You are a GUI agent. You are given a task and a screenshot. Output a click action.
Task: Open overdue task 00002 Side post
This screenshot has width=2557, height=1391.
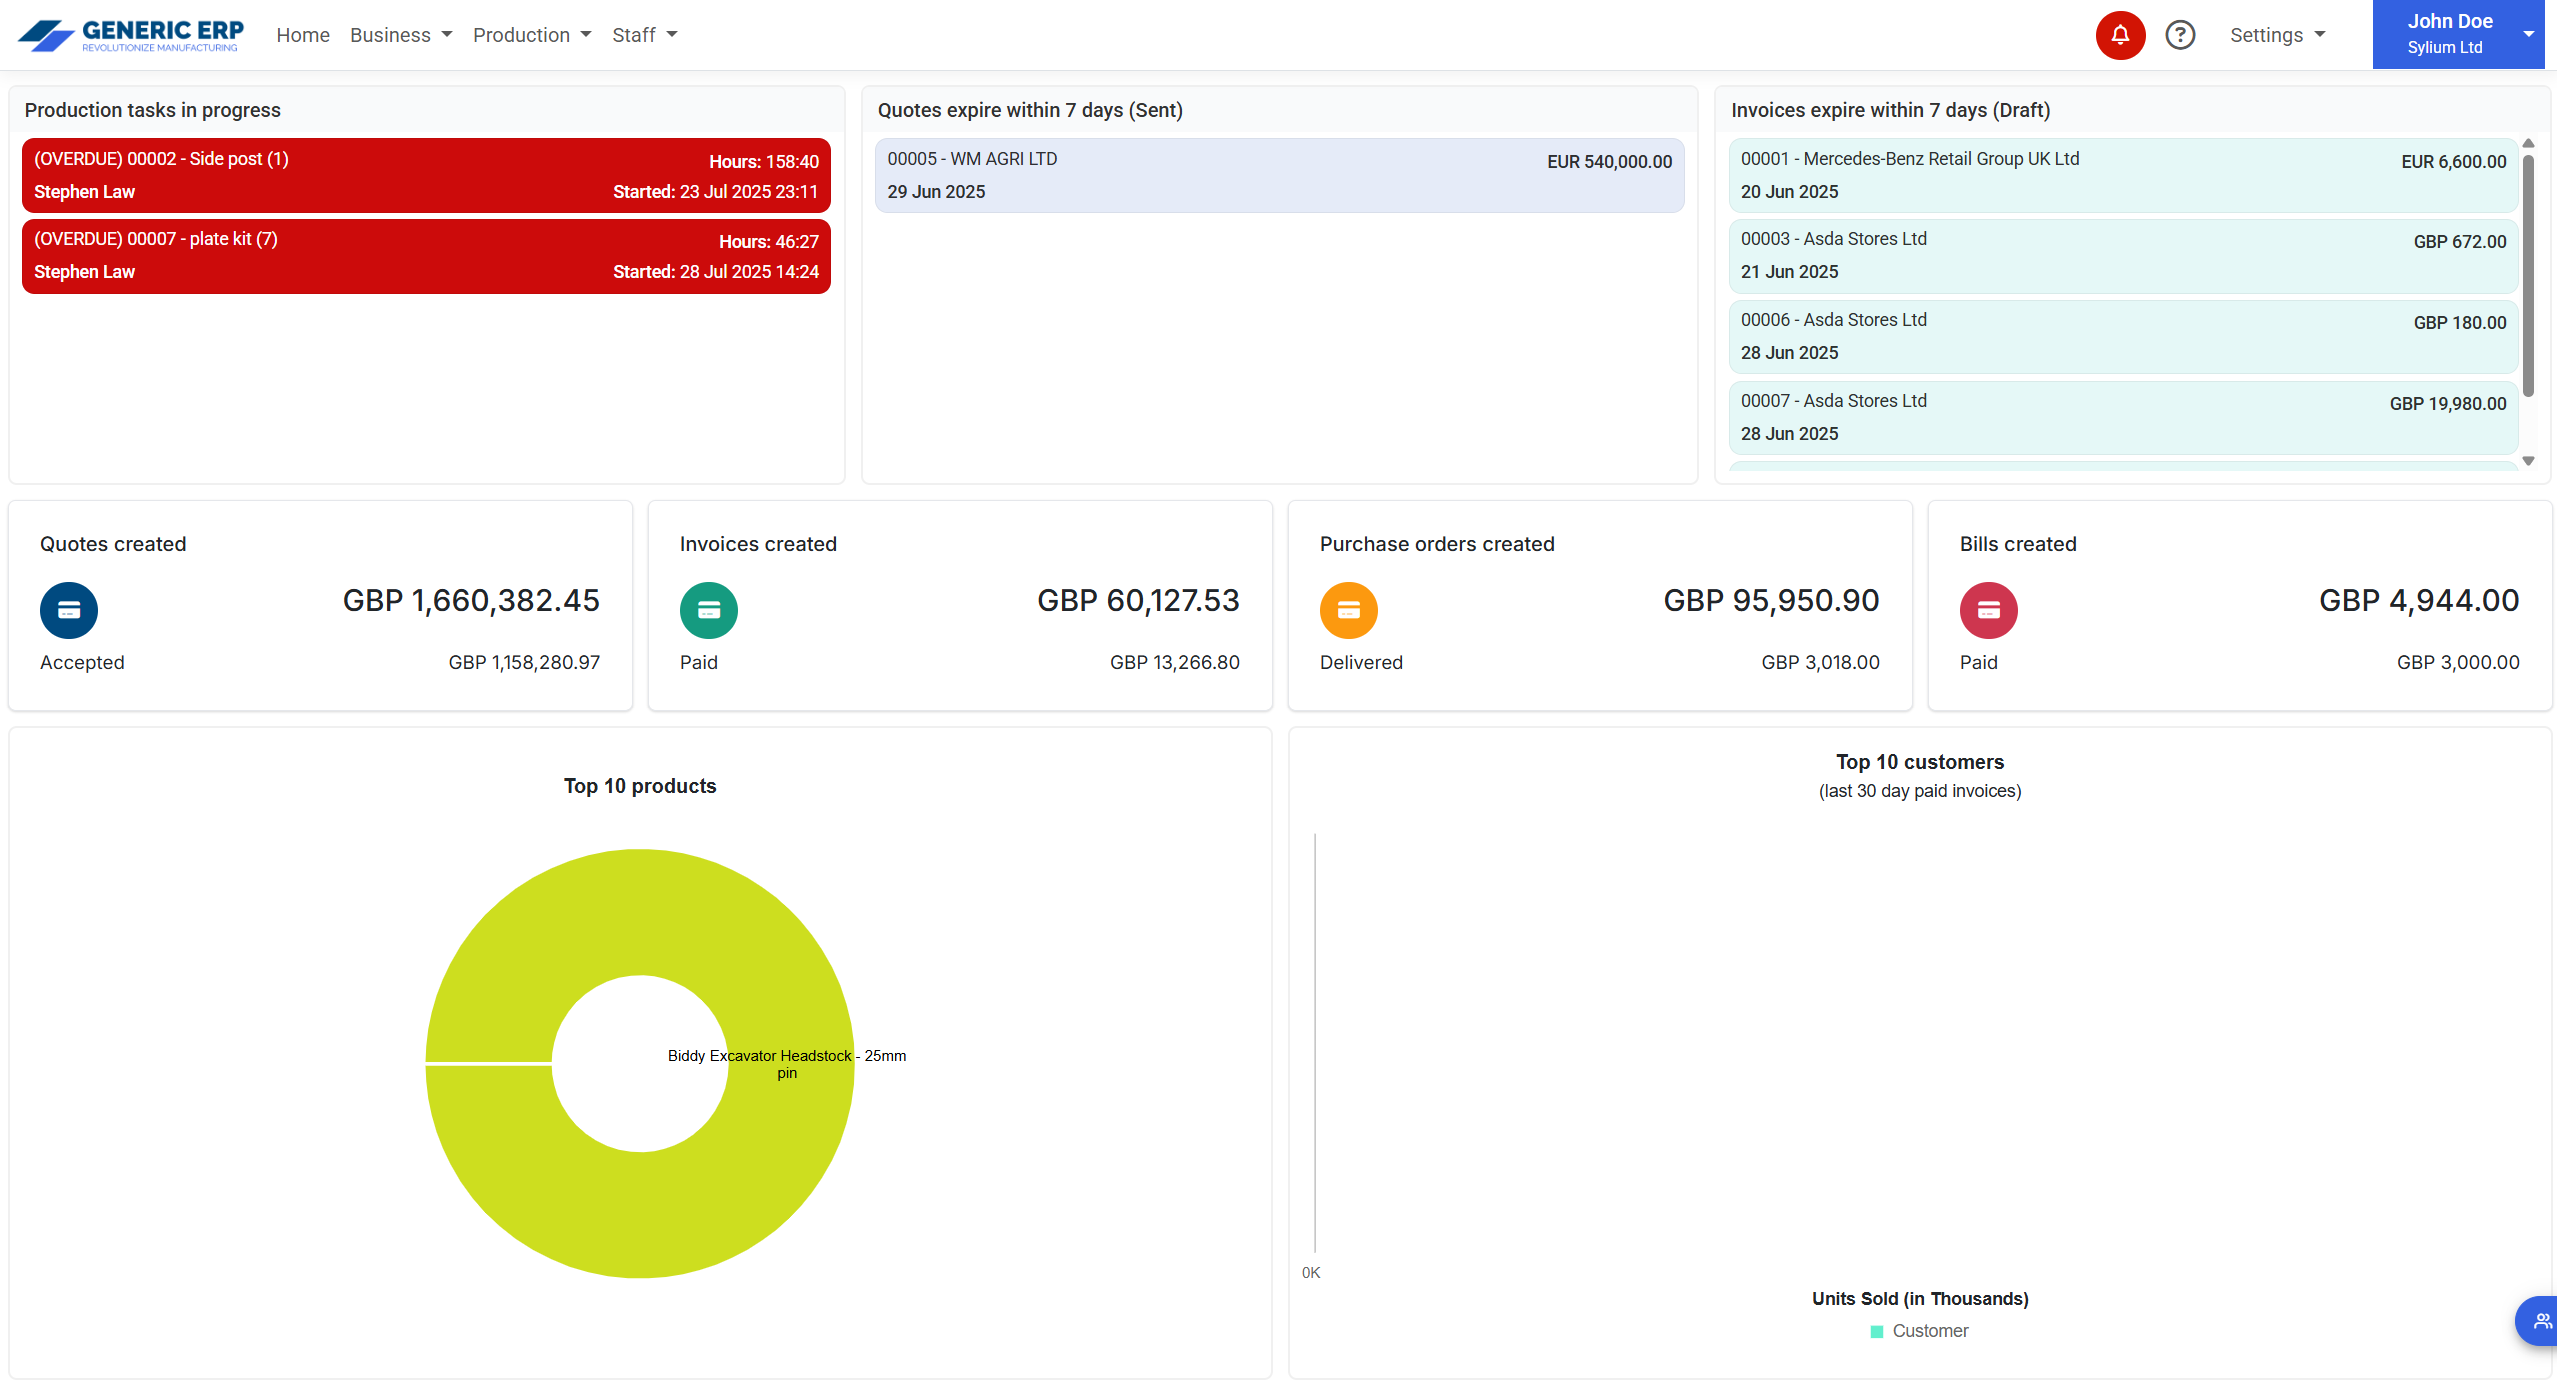(426, 175)
